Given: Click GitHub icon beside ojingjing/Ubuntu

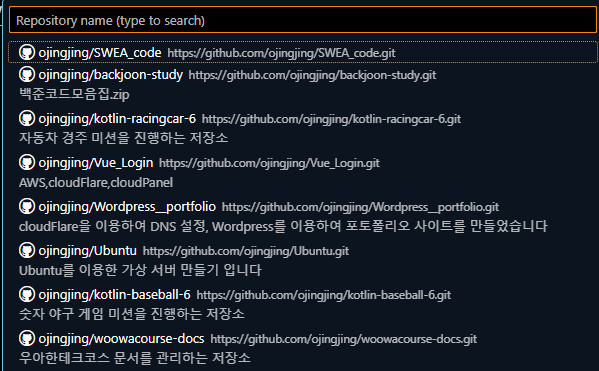Looking at the screenshot, I should pos(27,250).
